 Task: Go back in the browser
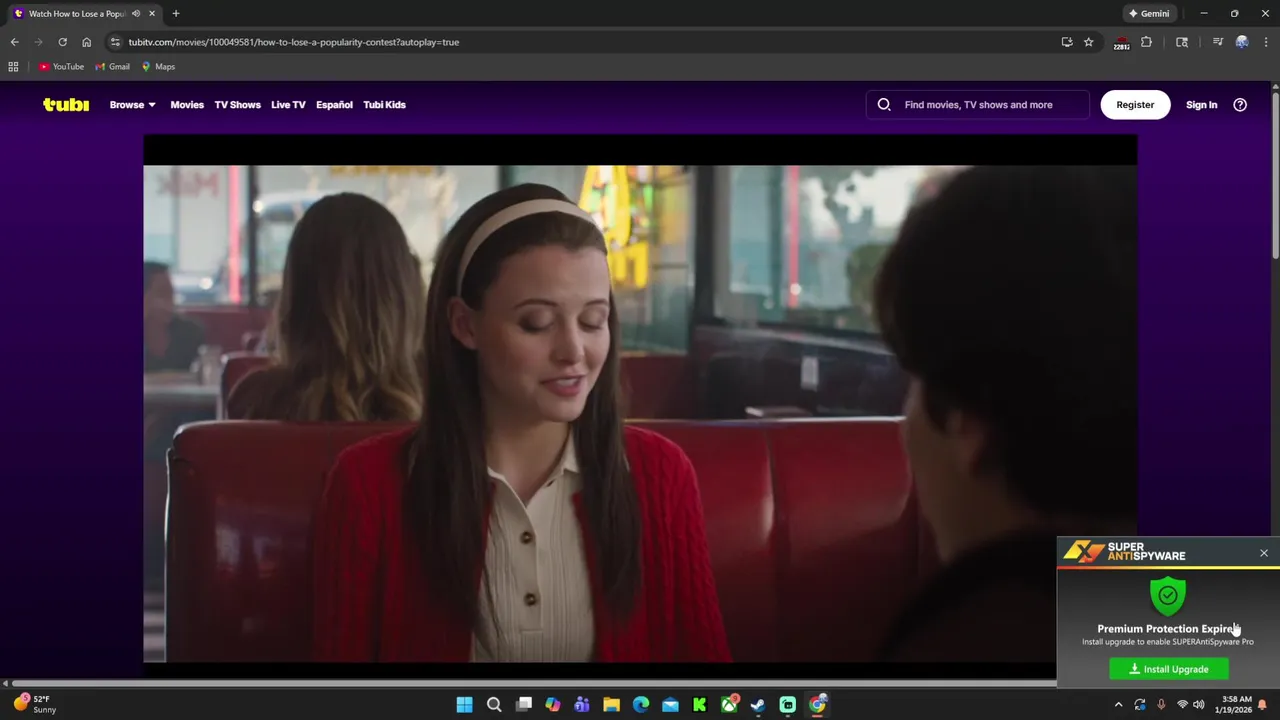[x=14, y=42]
